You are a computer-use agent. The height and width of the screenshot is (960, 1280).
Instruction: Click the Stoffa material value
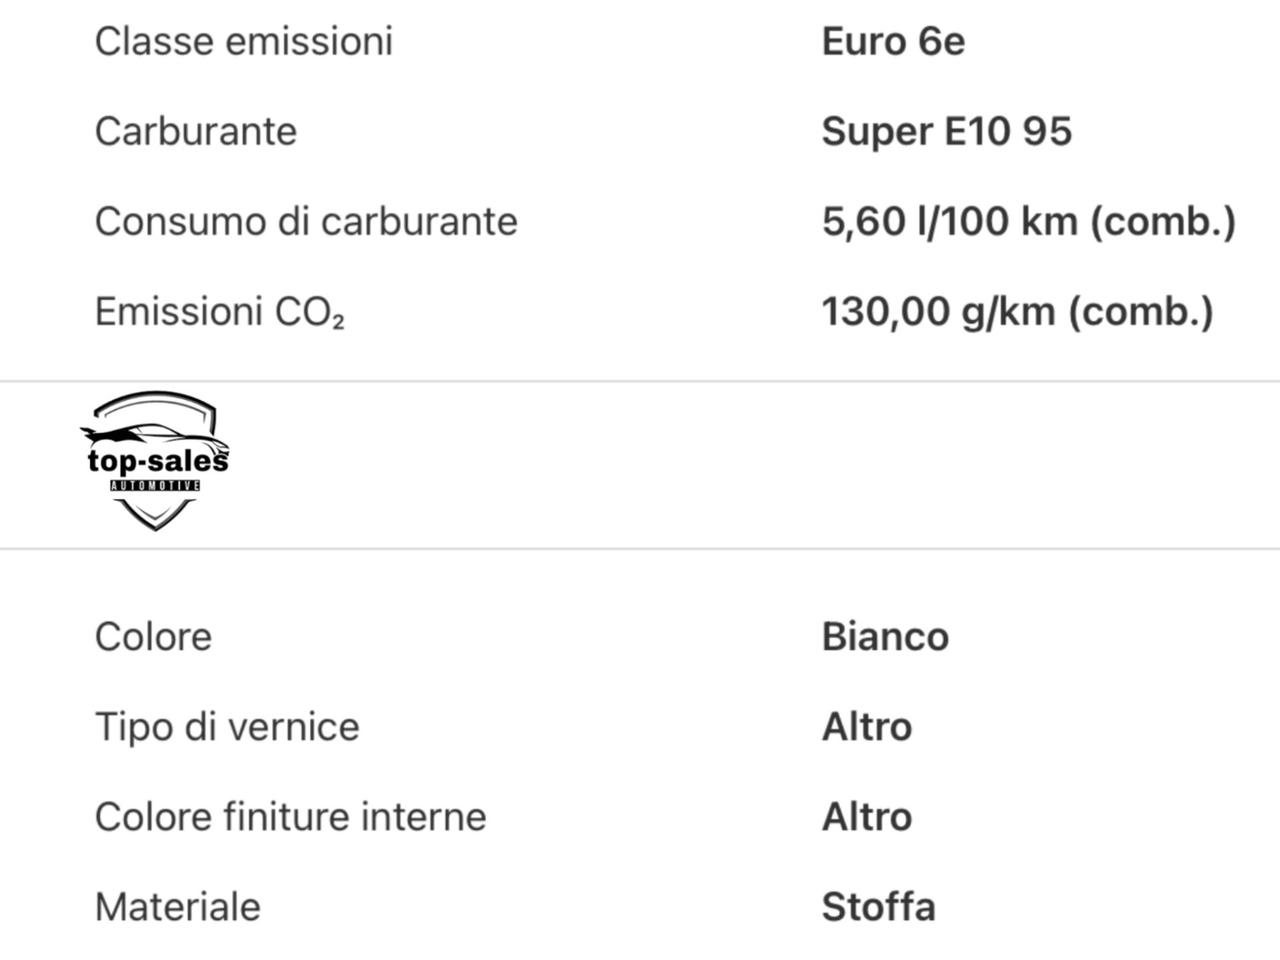pos(878,907)
